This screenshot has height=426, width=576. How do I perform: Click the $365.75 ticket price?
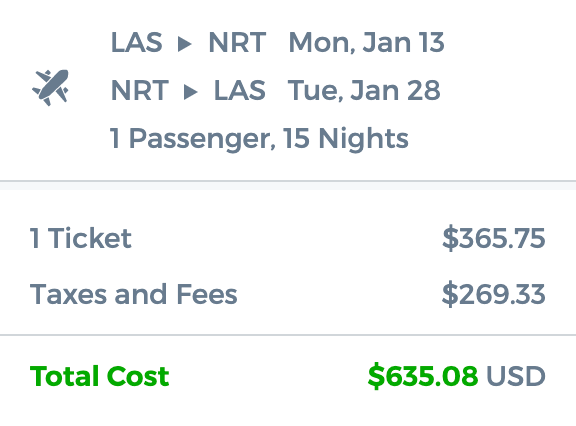(x=493, y=238)
